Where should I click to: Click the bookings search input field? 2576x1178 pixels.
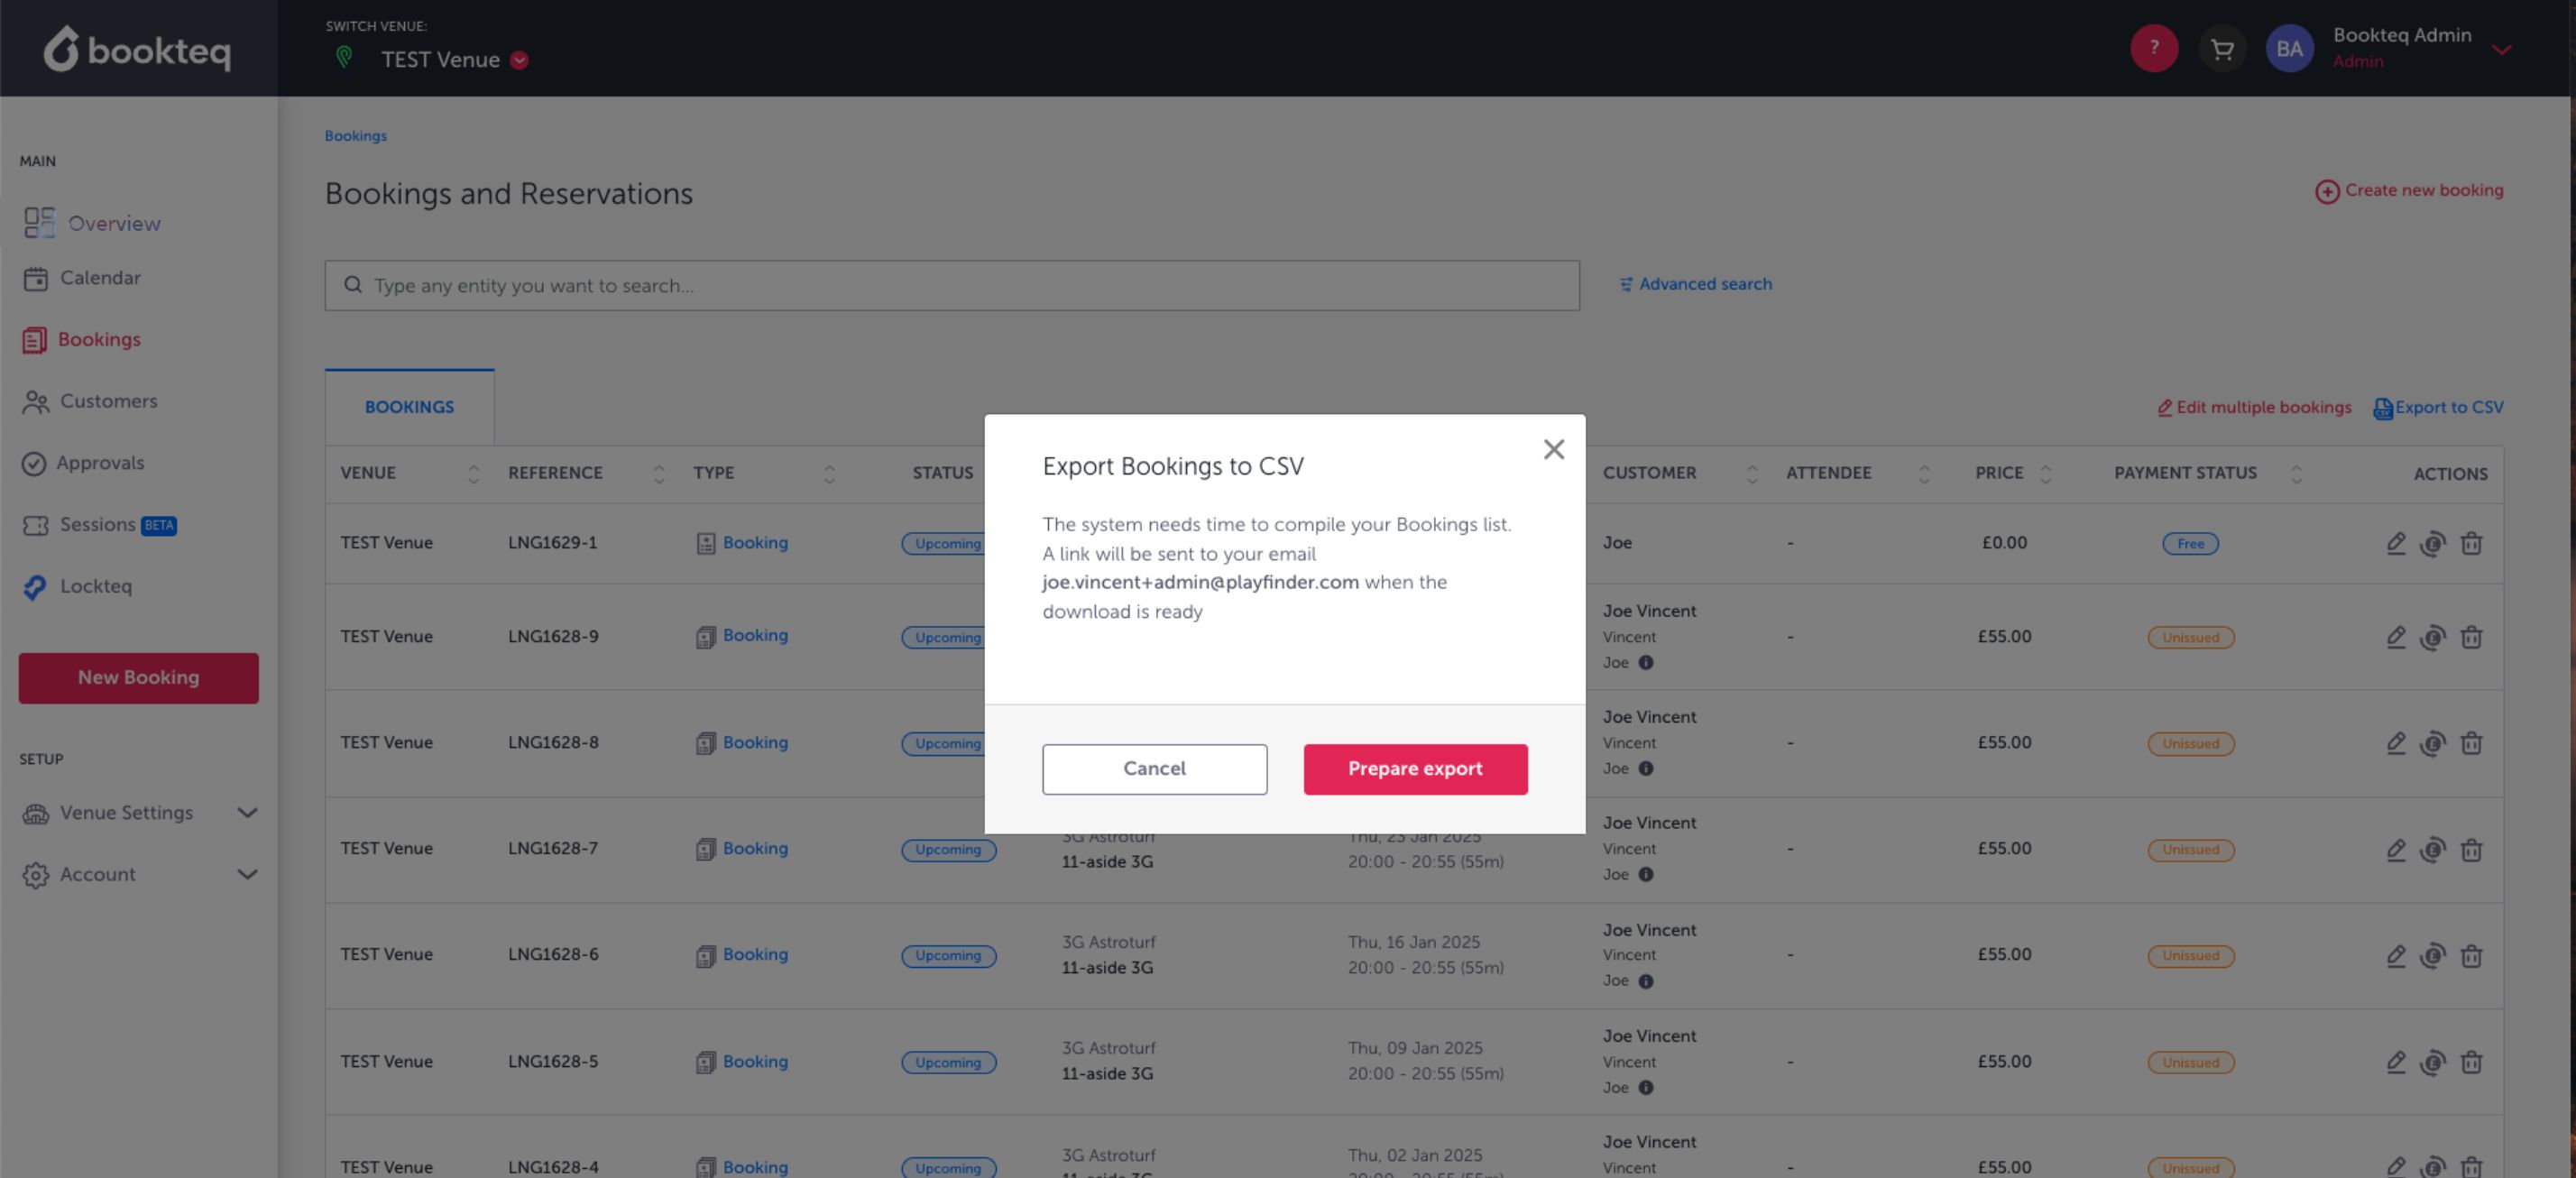pyautogui.click(x=951, y=286)
